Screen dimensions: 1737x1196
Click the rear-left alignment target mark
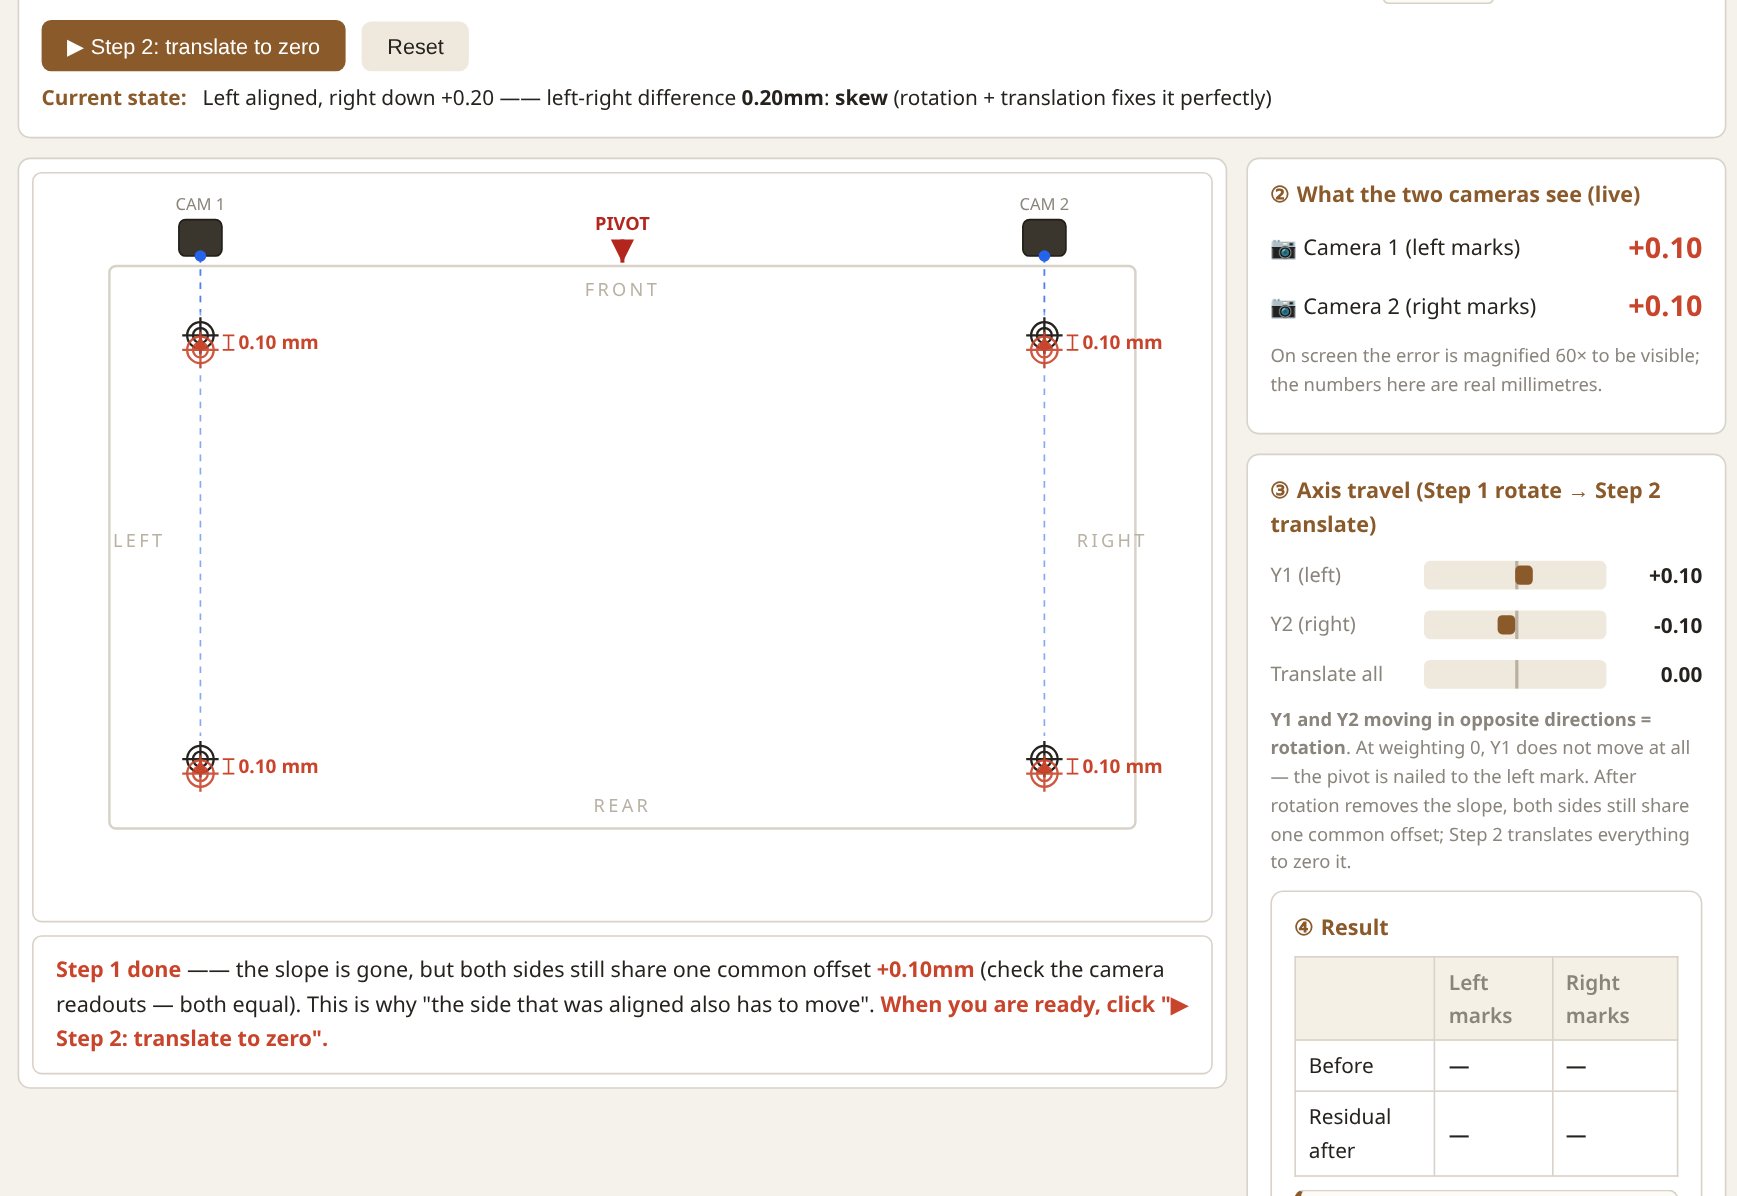pyautogui.click(x=200, y=766)
